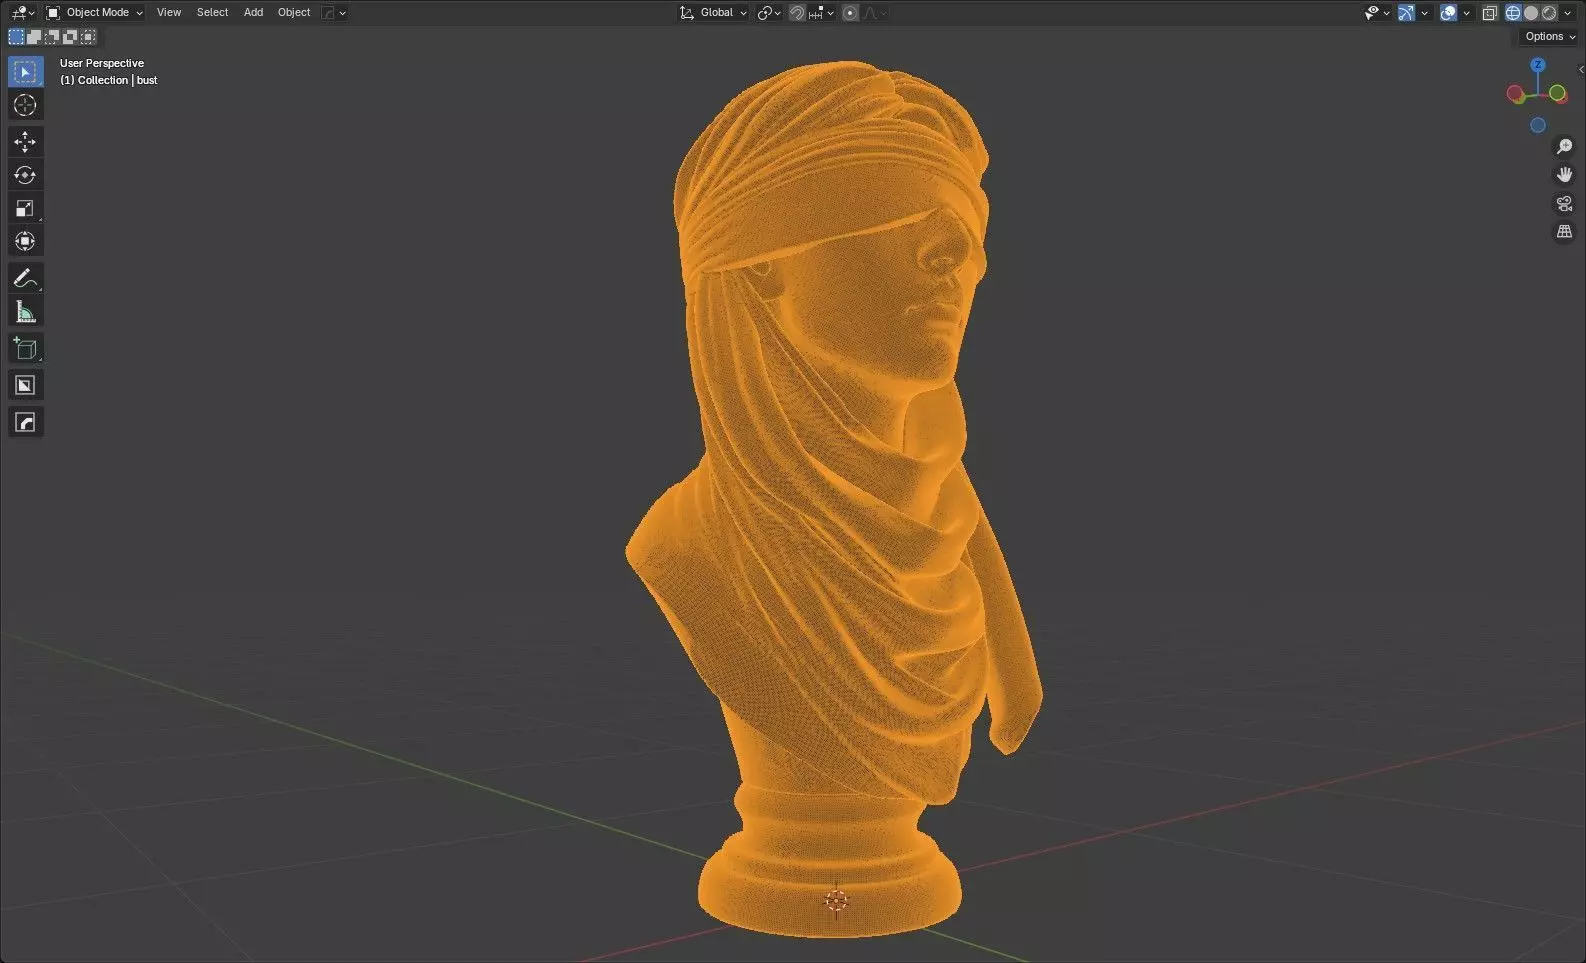Switch to material preview shading

1549,13
